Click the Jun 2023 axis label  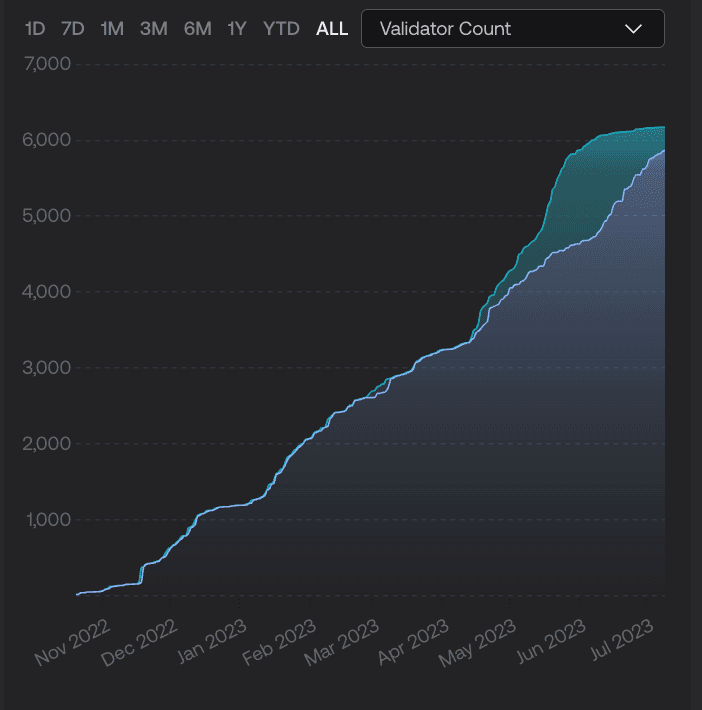pyautogui.click(x=552, y=642)
